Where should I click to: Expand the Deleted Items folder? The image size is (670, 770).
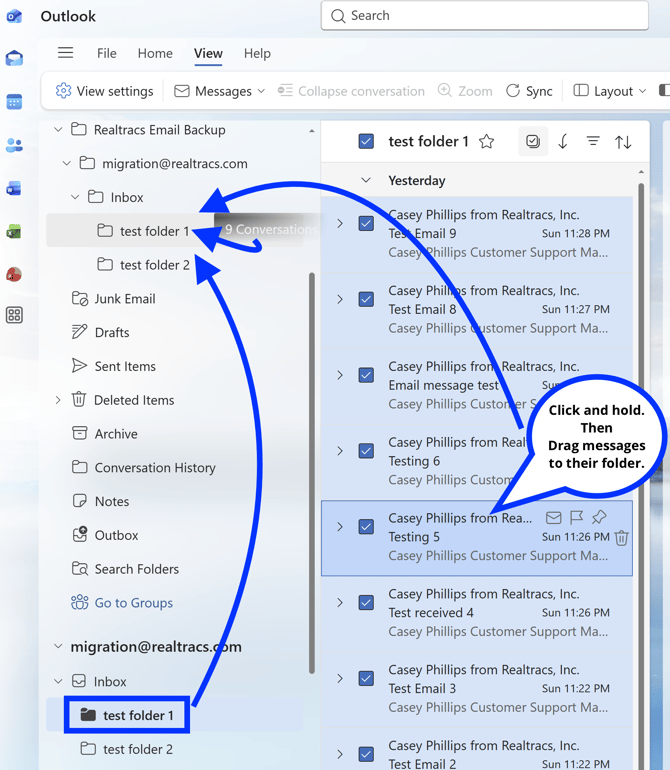tap(58, 400)
